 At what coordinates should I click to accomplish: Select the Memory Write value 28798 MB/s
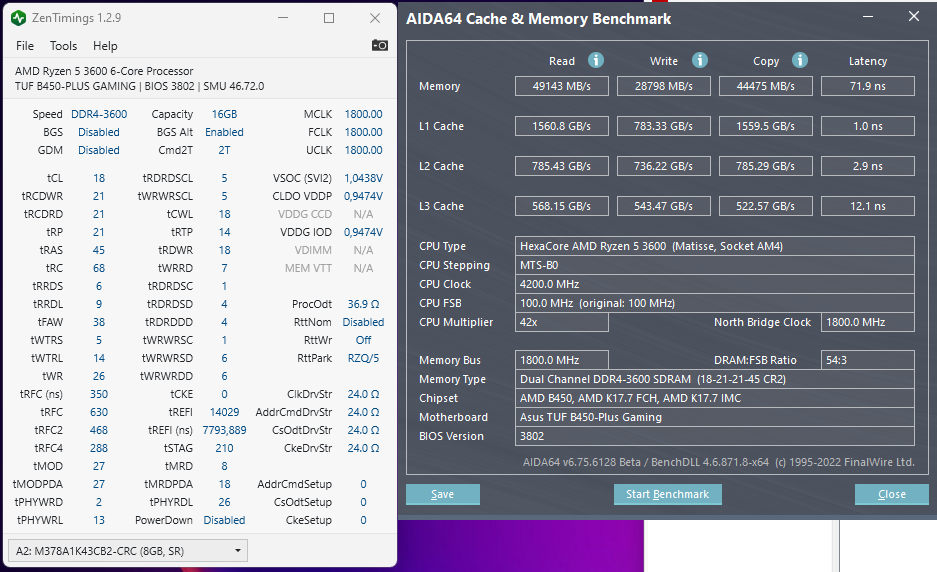pyautogui.click(x=664, y=86)
